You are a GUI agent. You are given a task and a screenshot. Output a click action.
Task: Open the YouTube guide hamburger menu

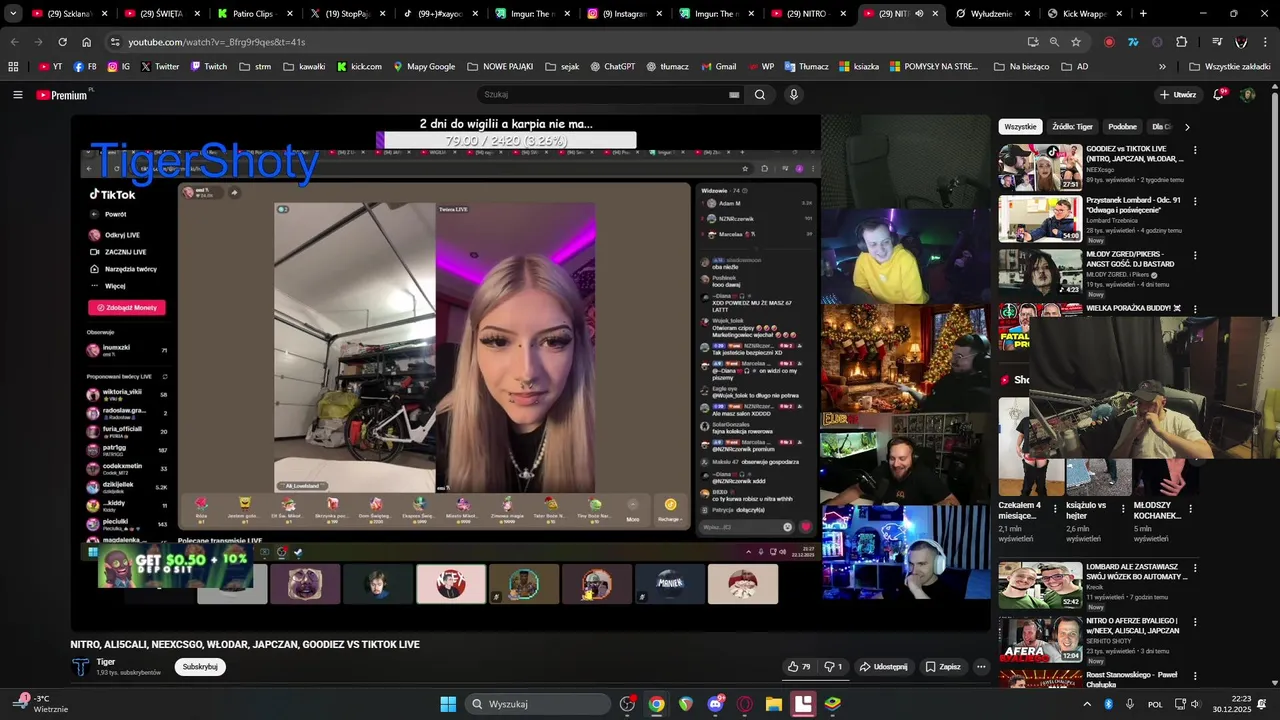[17, 95]
